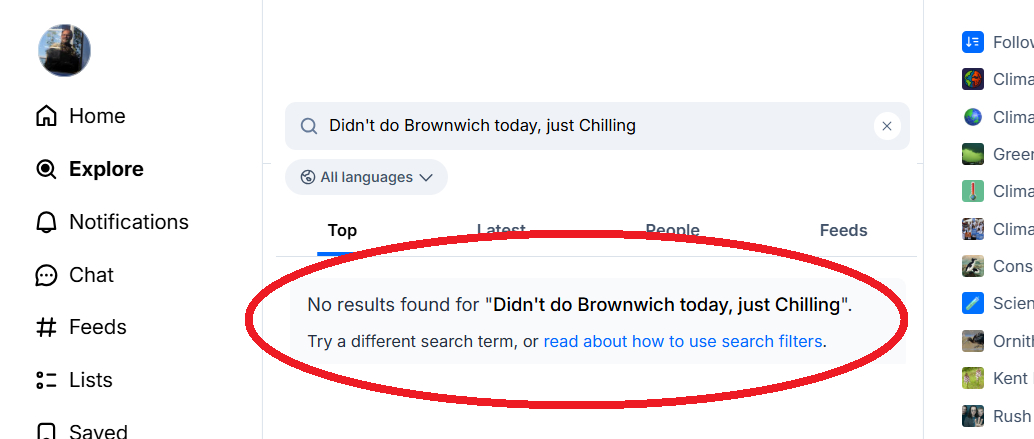Click the Feeds hashtag icon in sidebar
This screenshot has width=1034, height=439.
(x=46, y=327)
